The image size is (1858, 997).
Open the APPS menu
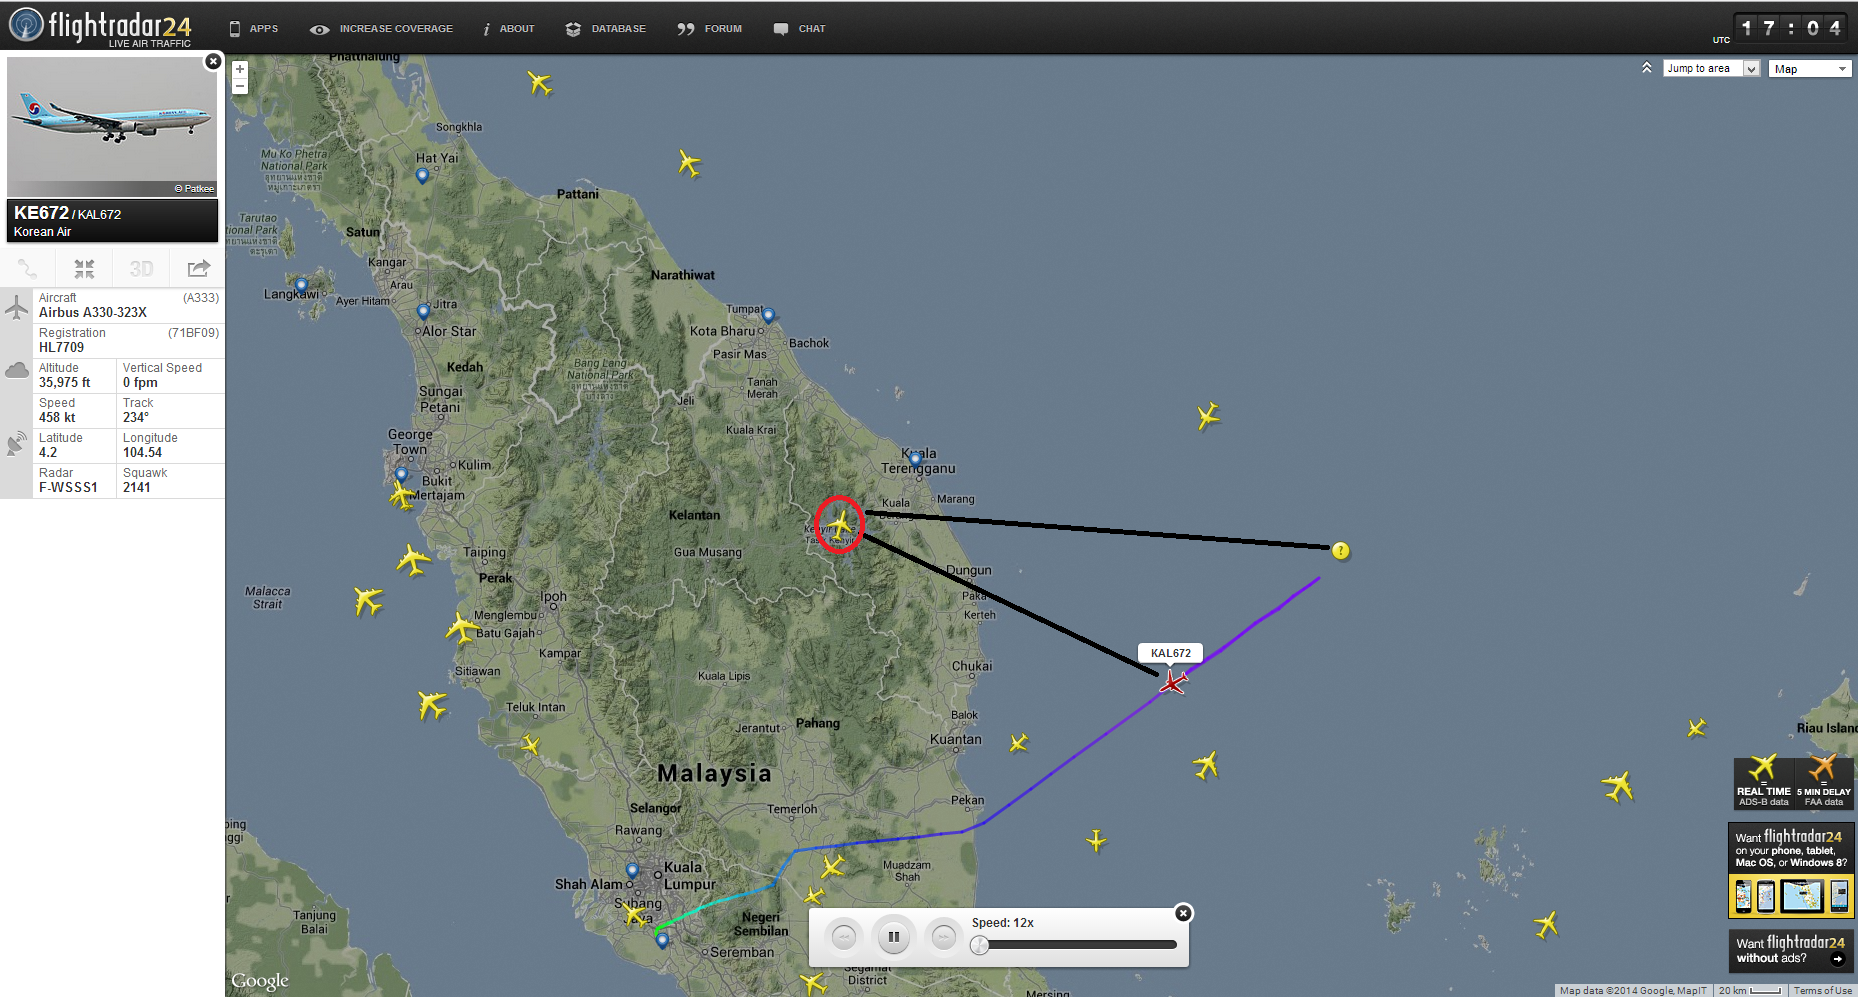point(253,29)
